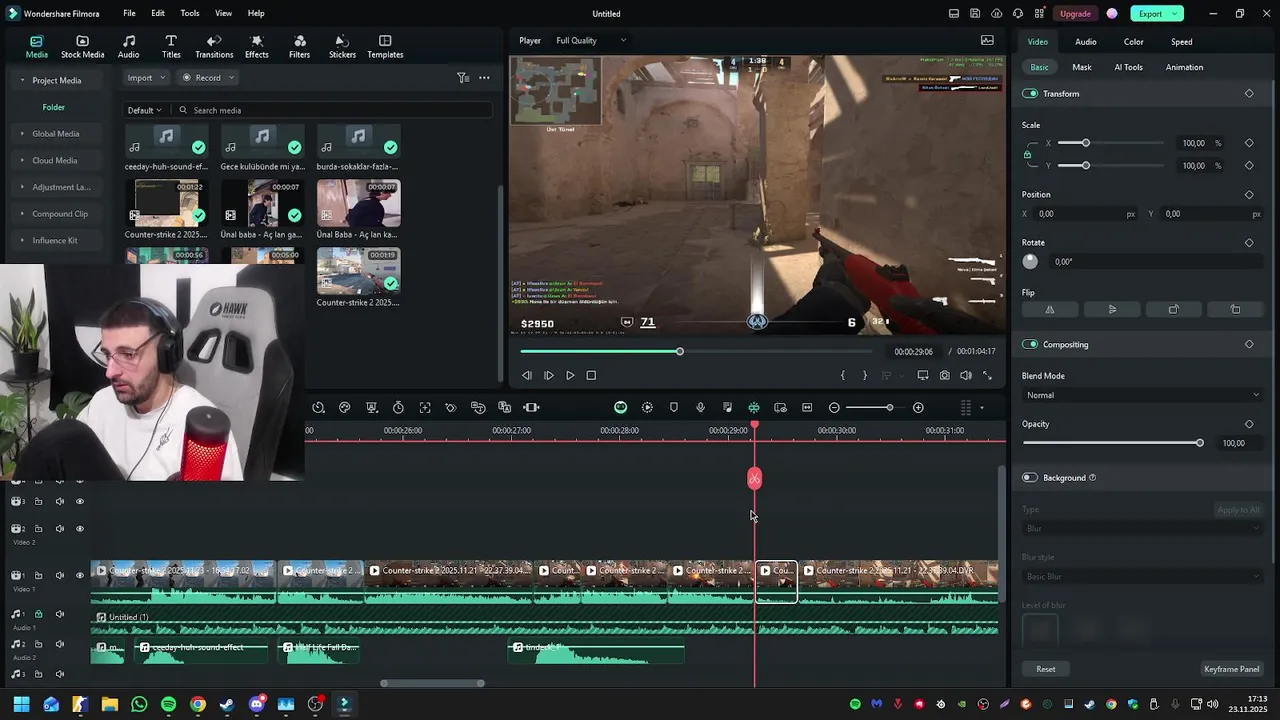The width and height of the screenshot is (1280, 720).
Task: Click the mark in curly brace button
Action: [843, 375]
